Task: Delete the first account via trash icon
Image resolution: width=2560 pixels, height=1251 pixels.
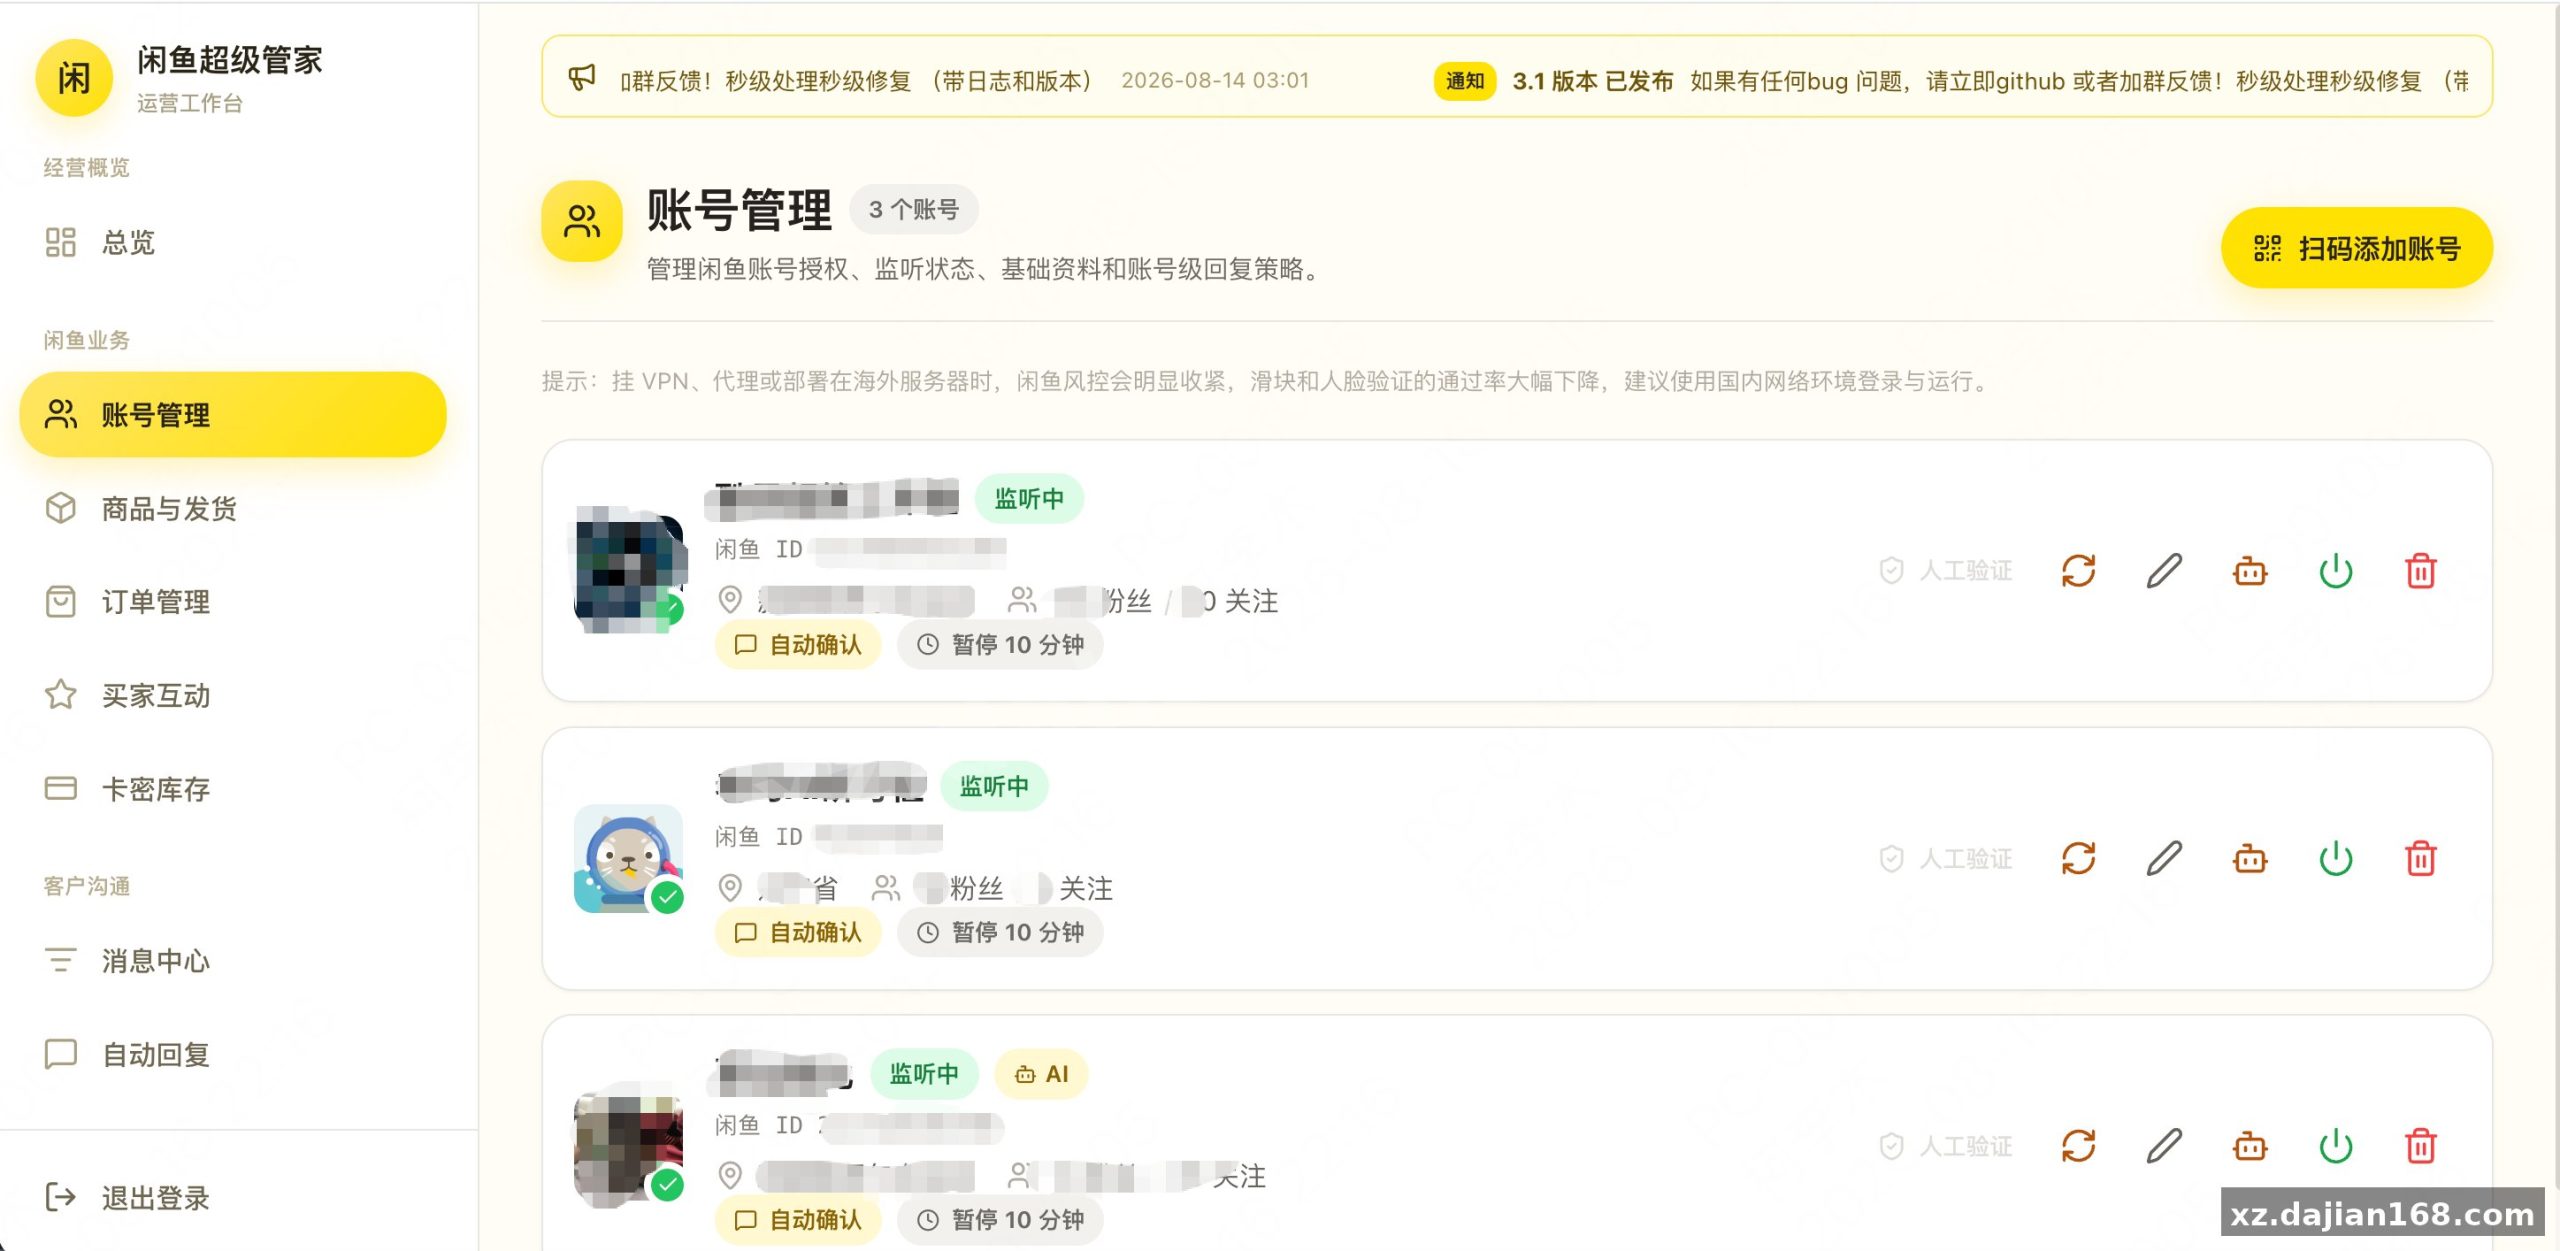Action: point(2421,571)
